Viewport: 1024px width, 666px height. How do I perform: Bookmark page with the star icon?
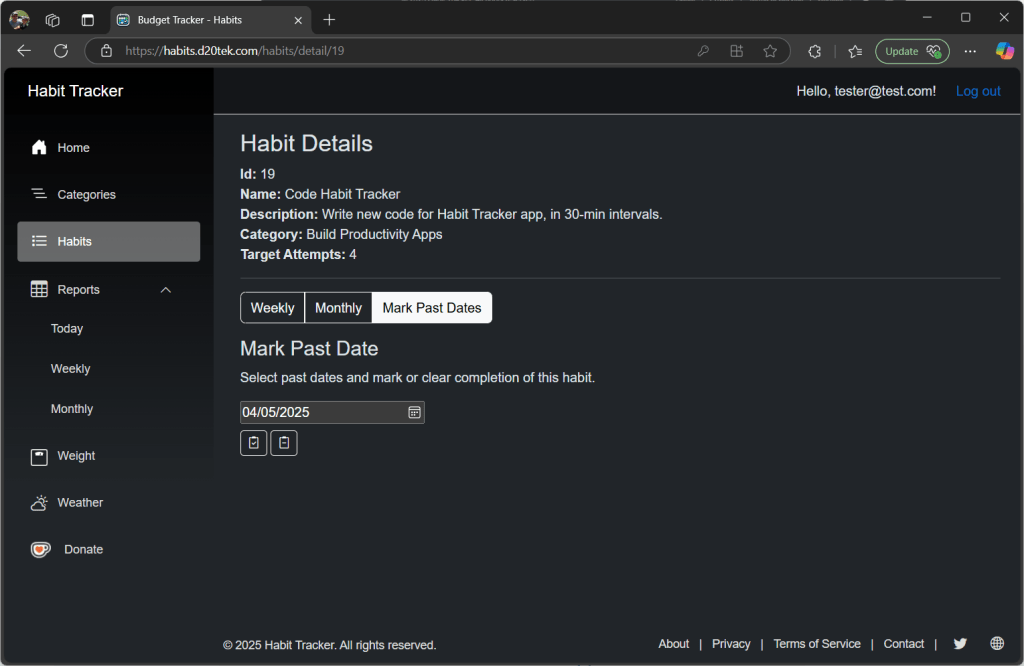[x=770, y=51]
